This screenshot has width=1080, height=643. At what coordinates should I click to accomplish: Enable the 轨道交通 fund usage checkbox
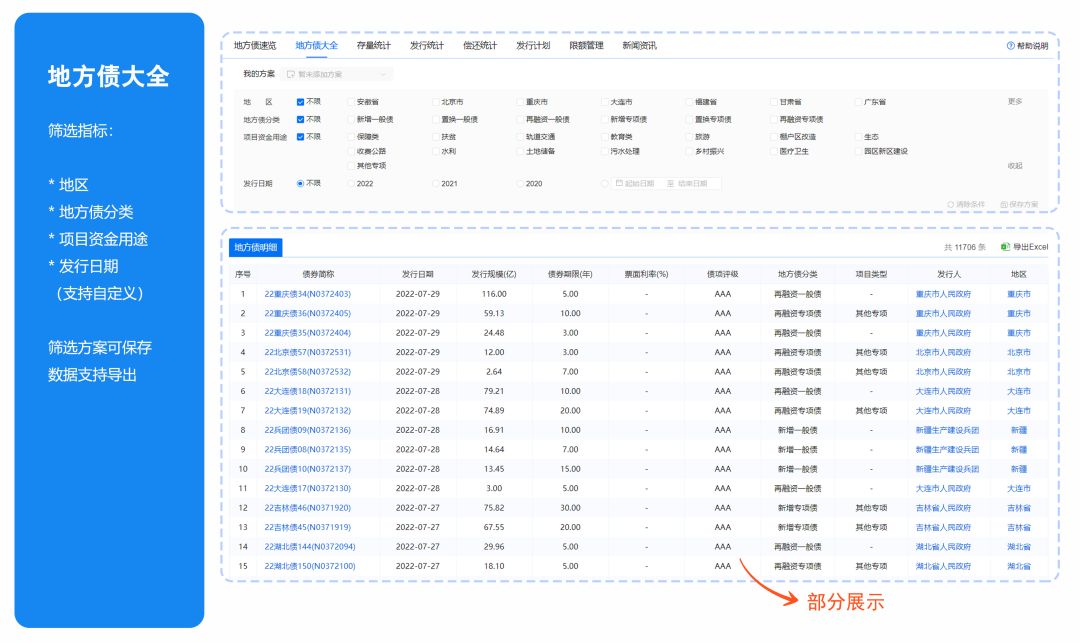521,136
